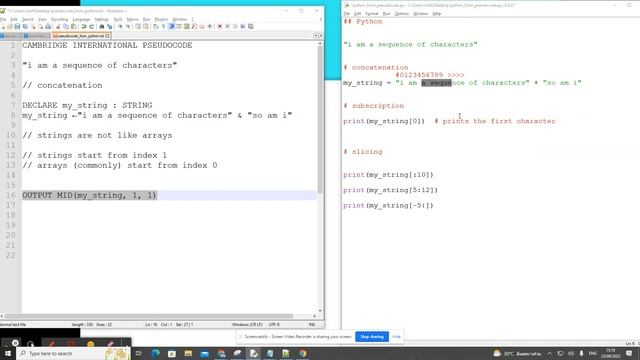The image size is (640, 360).
Task: Toggle Word Wrap icon in Notepad++ toolbar
Action: (156, 27)
